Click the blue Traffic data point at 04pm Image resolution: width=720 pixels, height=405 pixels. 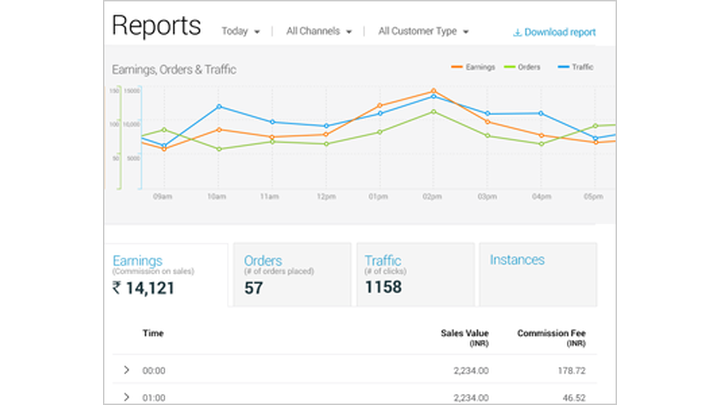click(541, 113)
